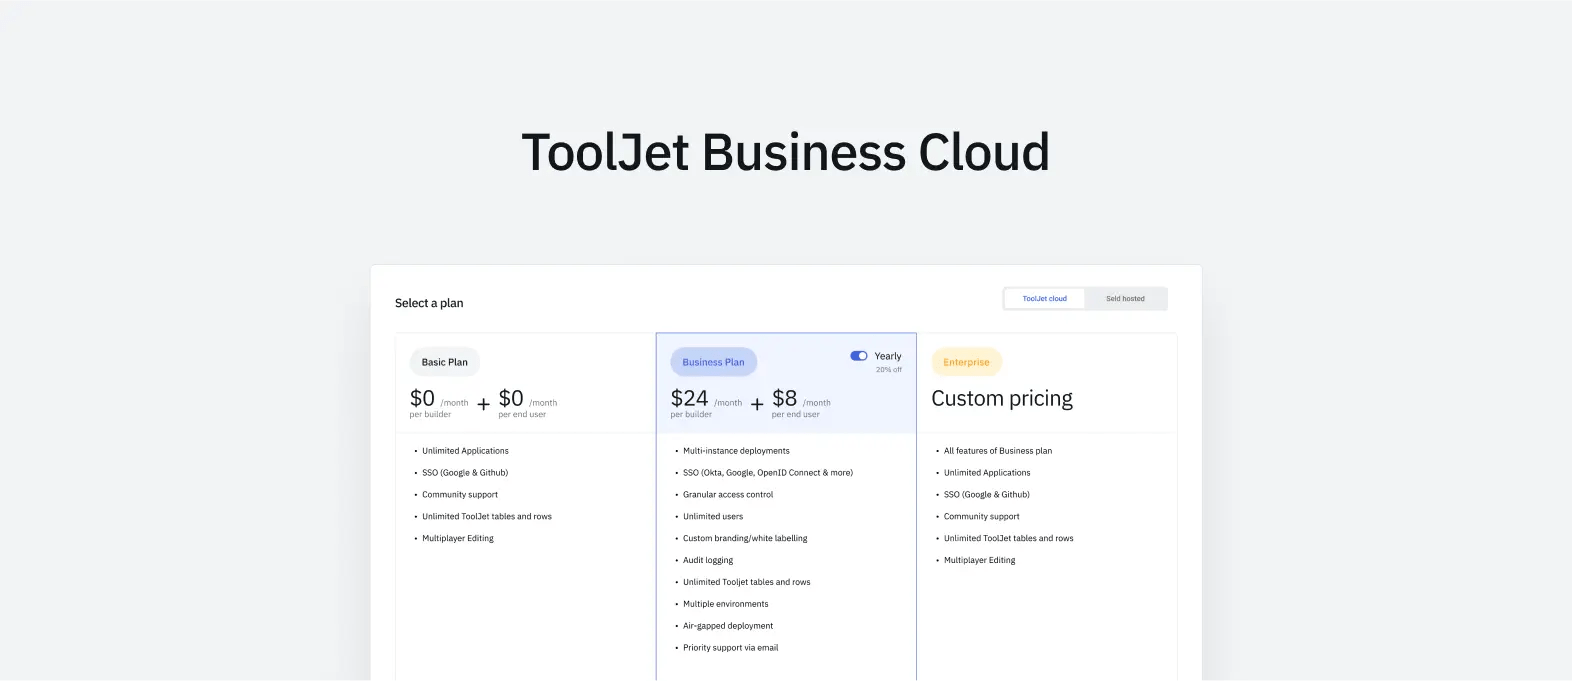Click 'Priority support via email' feature
Image resolution: width=1572 pixels, height=681 pixels.
731,648
